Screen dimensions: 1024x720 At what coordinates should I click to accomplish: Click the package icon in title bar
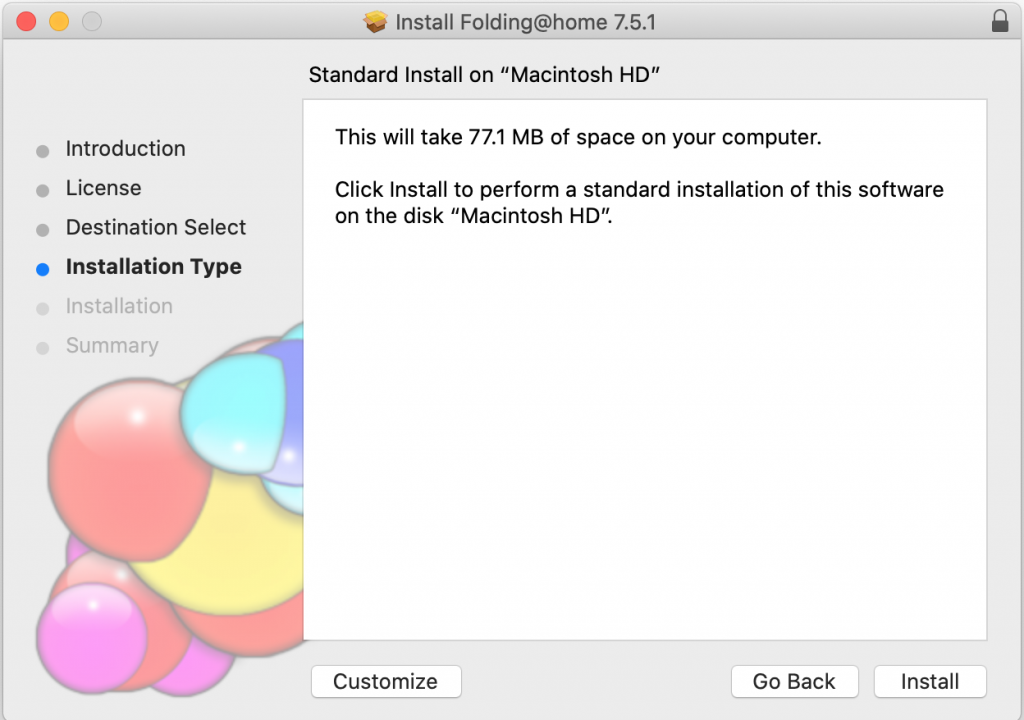pos(375,22)
